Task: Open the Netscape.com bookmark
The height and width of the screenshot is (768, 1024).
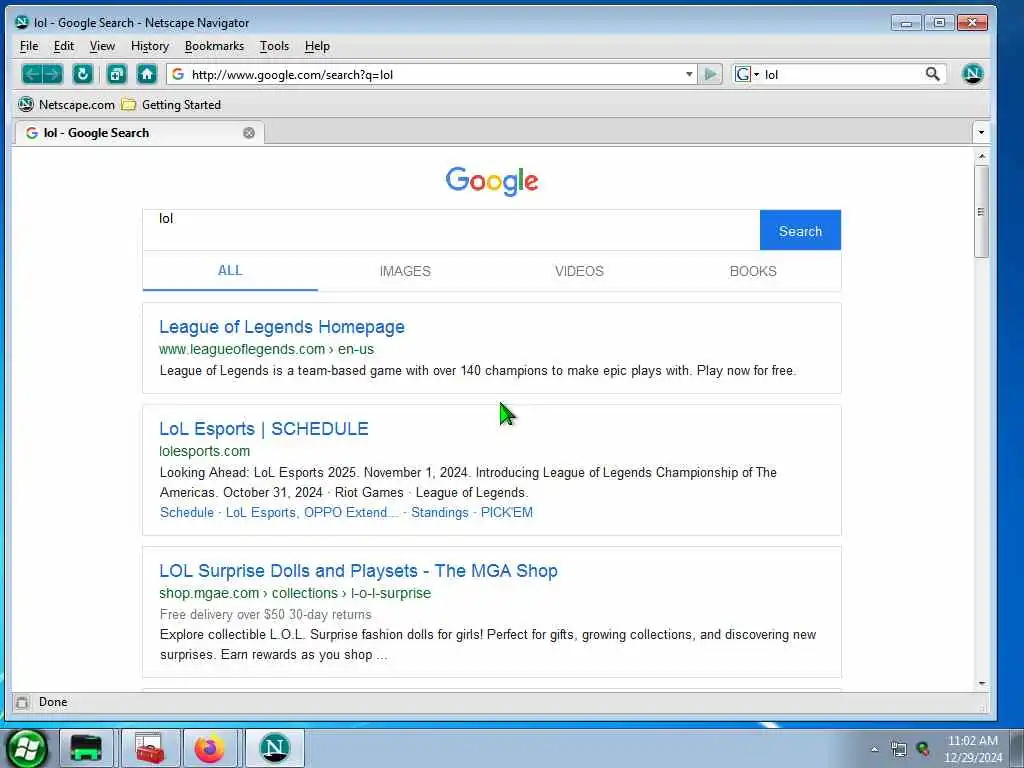Action: 66,104
